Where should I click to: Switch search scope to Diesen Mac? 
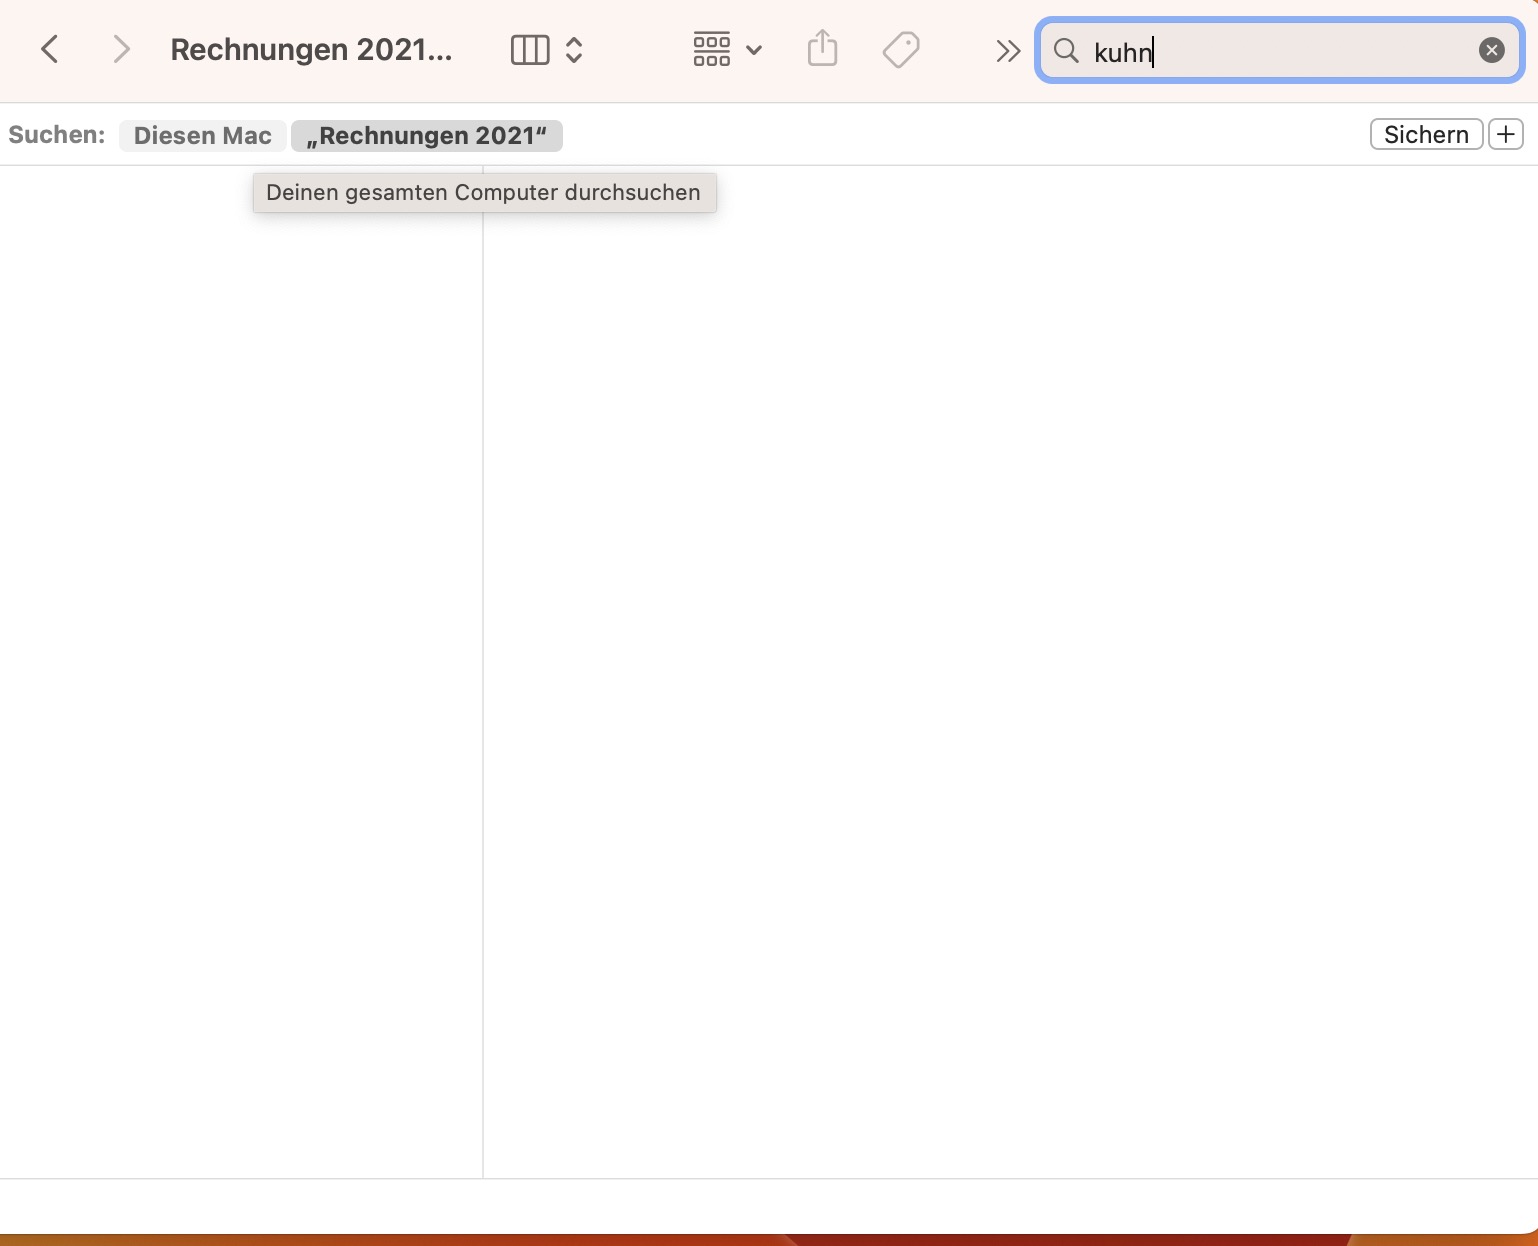click(202, 136)
